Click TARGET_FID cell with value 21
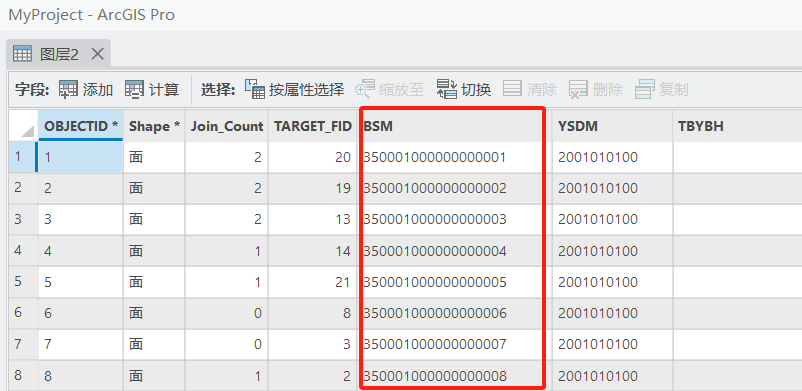Image resolution: width=802 pixels, height=391 pixels. coord(313,282)
